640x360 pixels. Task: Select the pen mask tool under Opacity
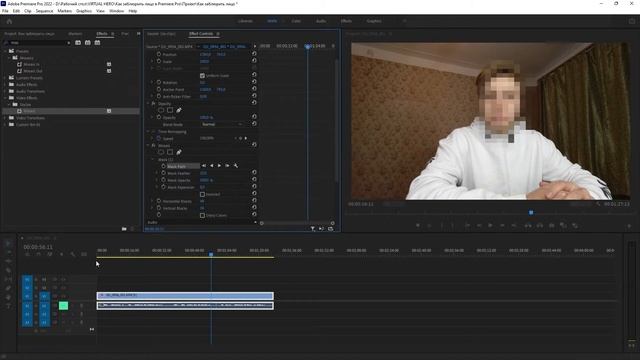[179, 110]
